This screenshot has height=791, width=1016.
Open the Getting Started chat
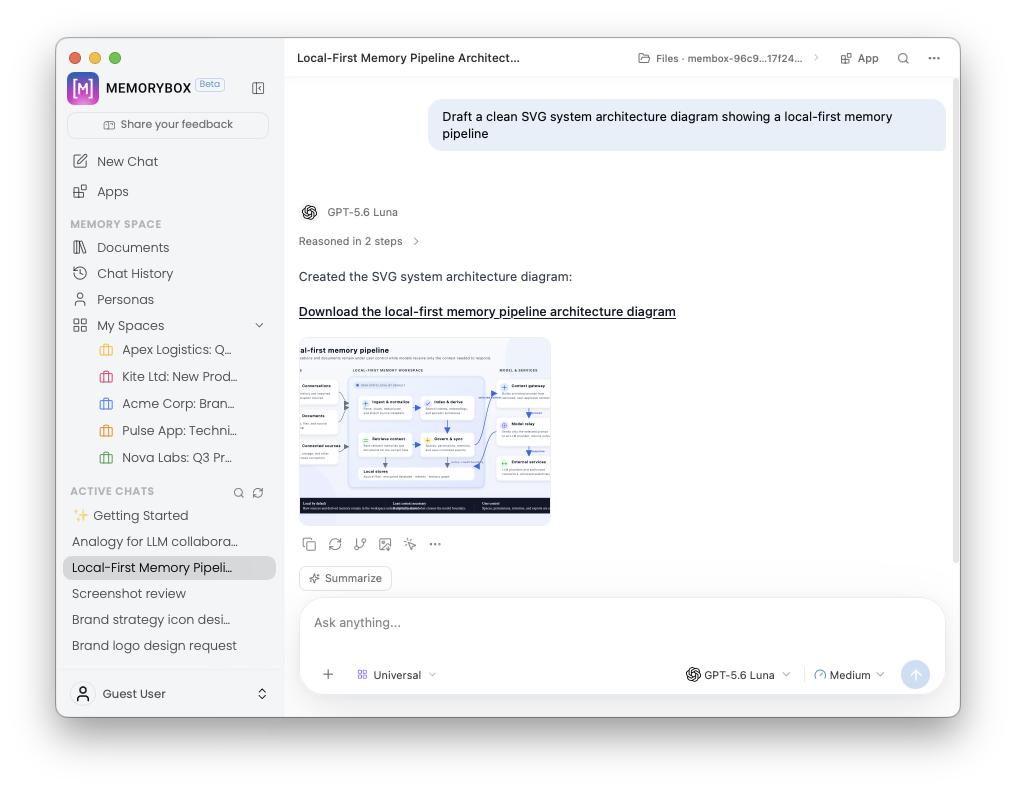click(169, 516)
